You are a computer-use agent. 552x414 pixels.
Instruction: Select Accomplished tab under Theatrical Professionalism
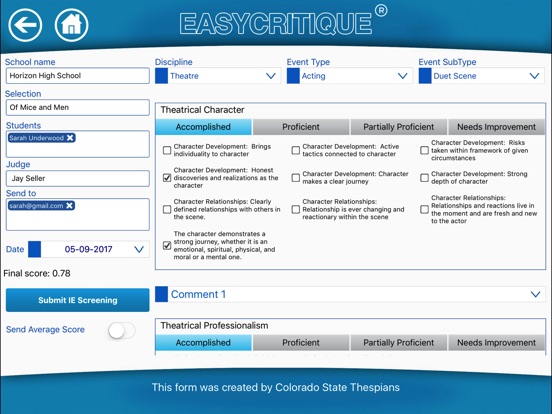203,343
